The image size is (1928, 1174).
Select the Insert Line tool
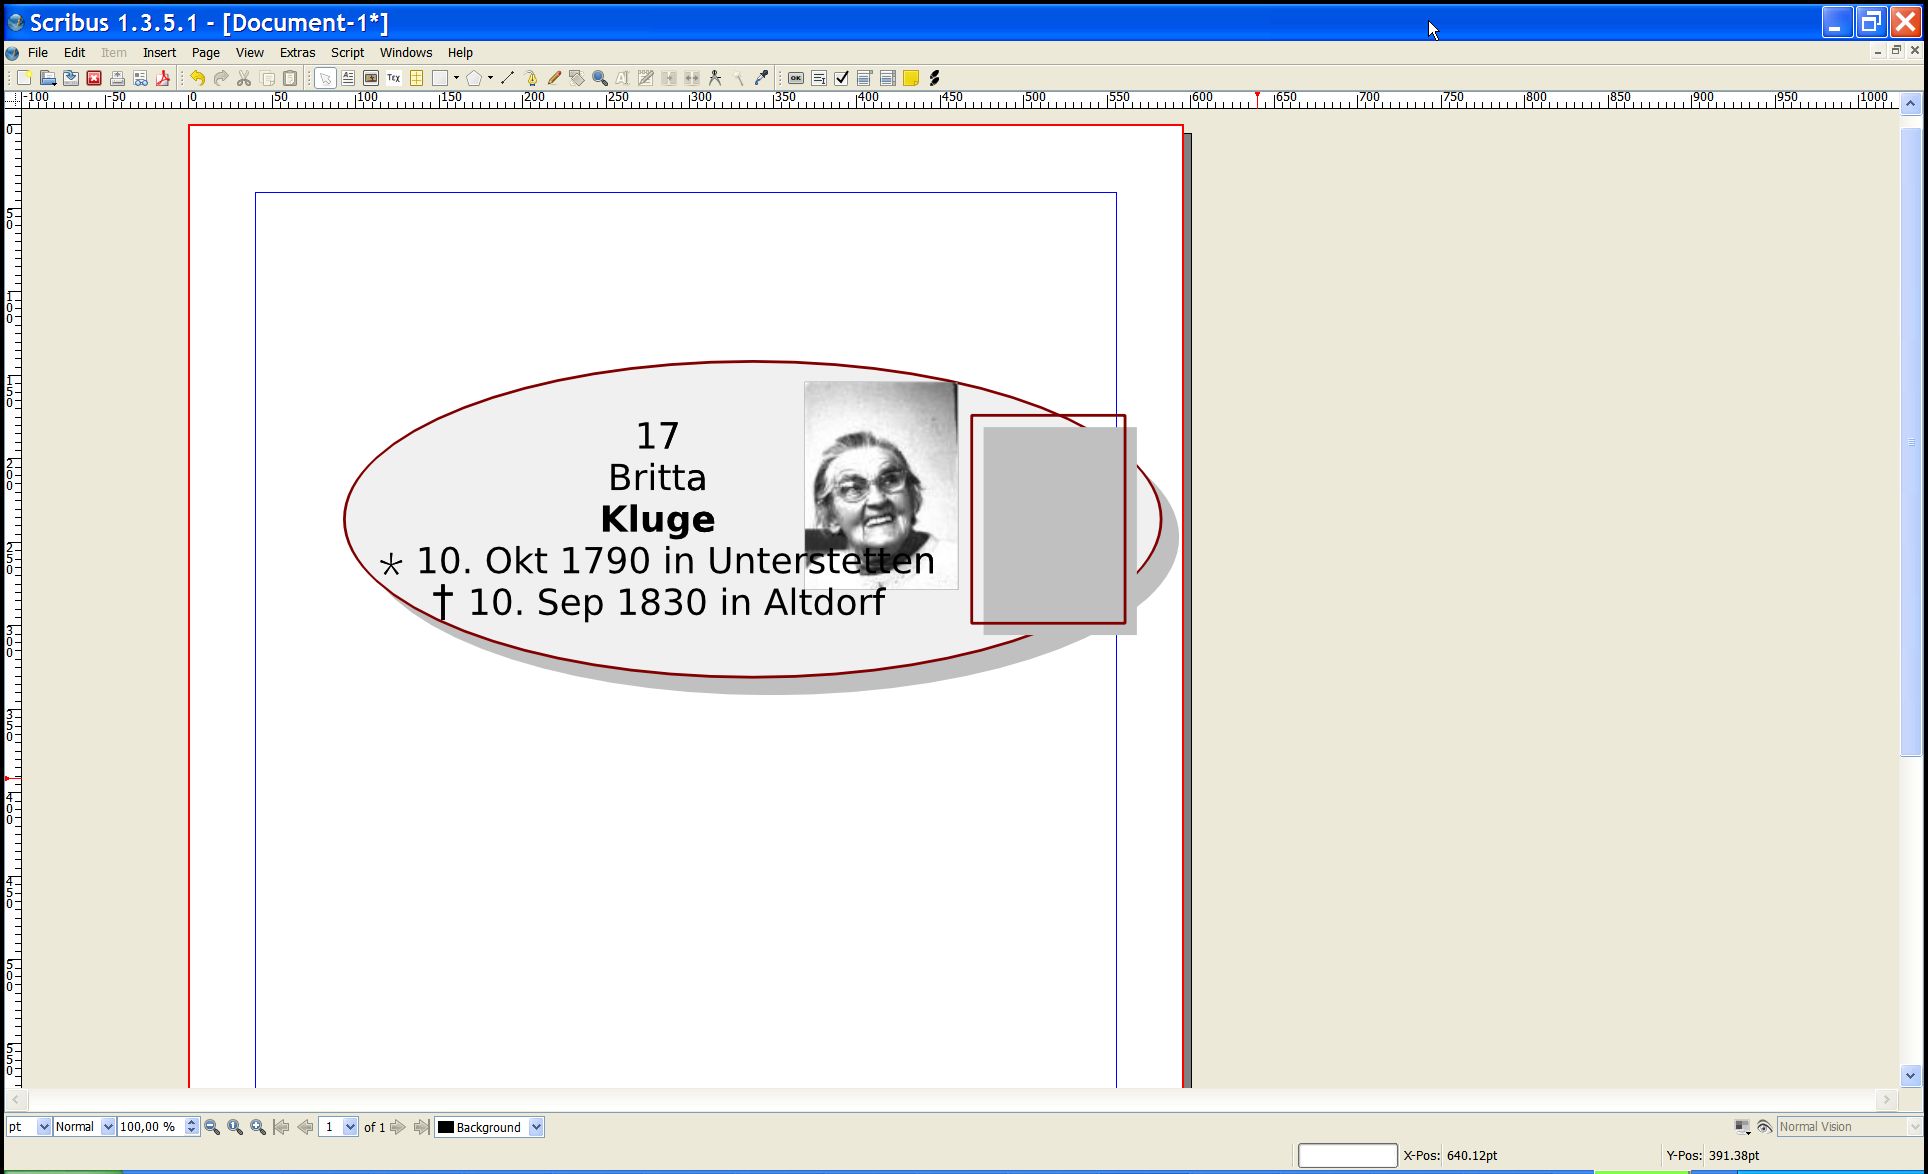point(508,78)
